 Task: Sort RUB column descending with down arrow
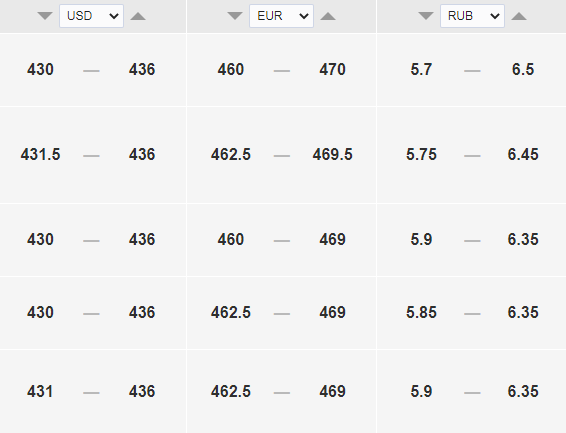pos(426,16)
